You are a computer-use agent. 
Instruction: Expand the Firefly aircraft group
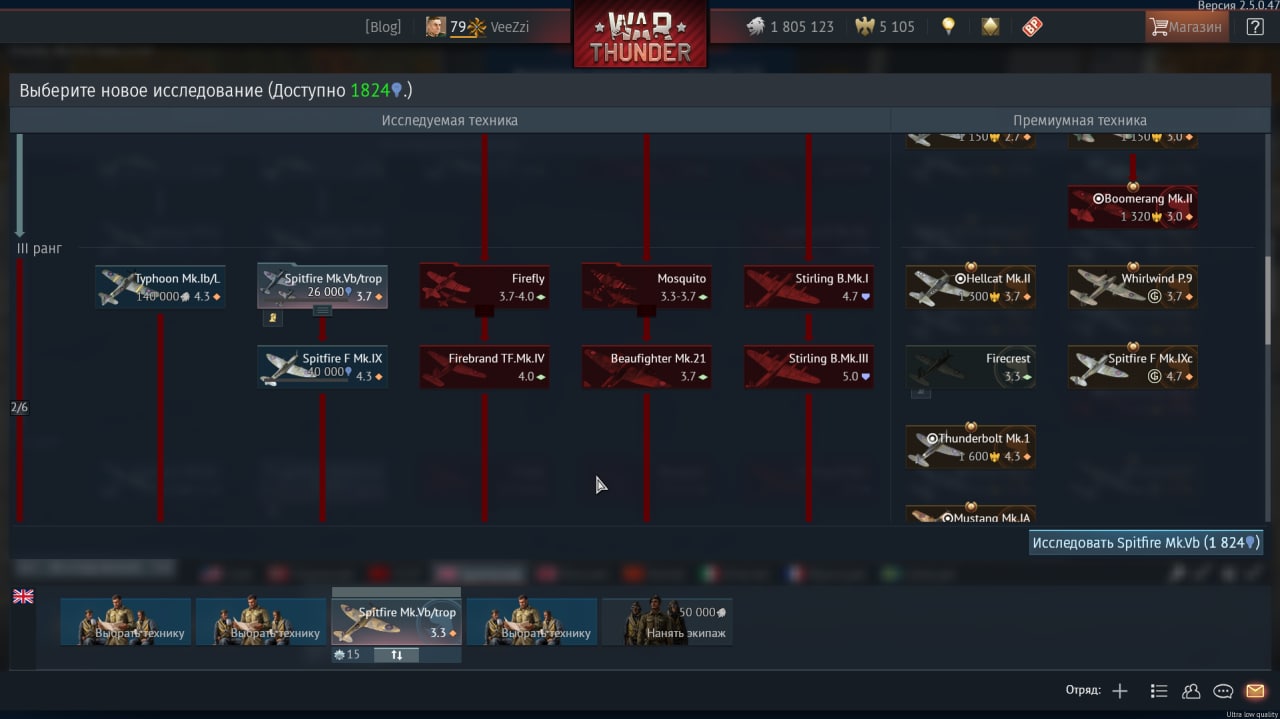click(x=484, y=311)
